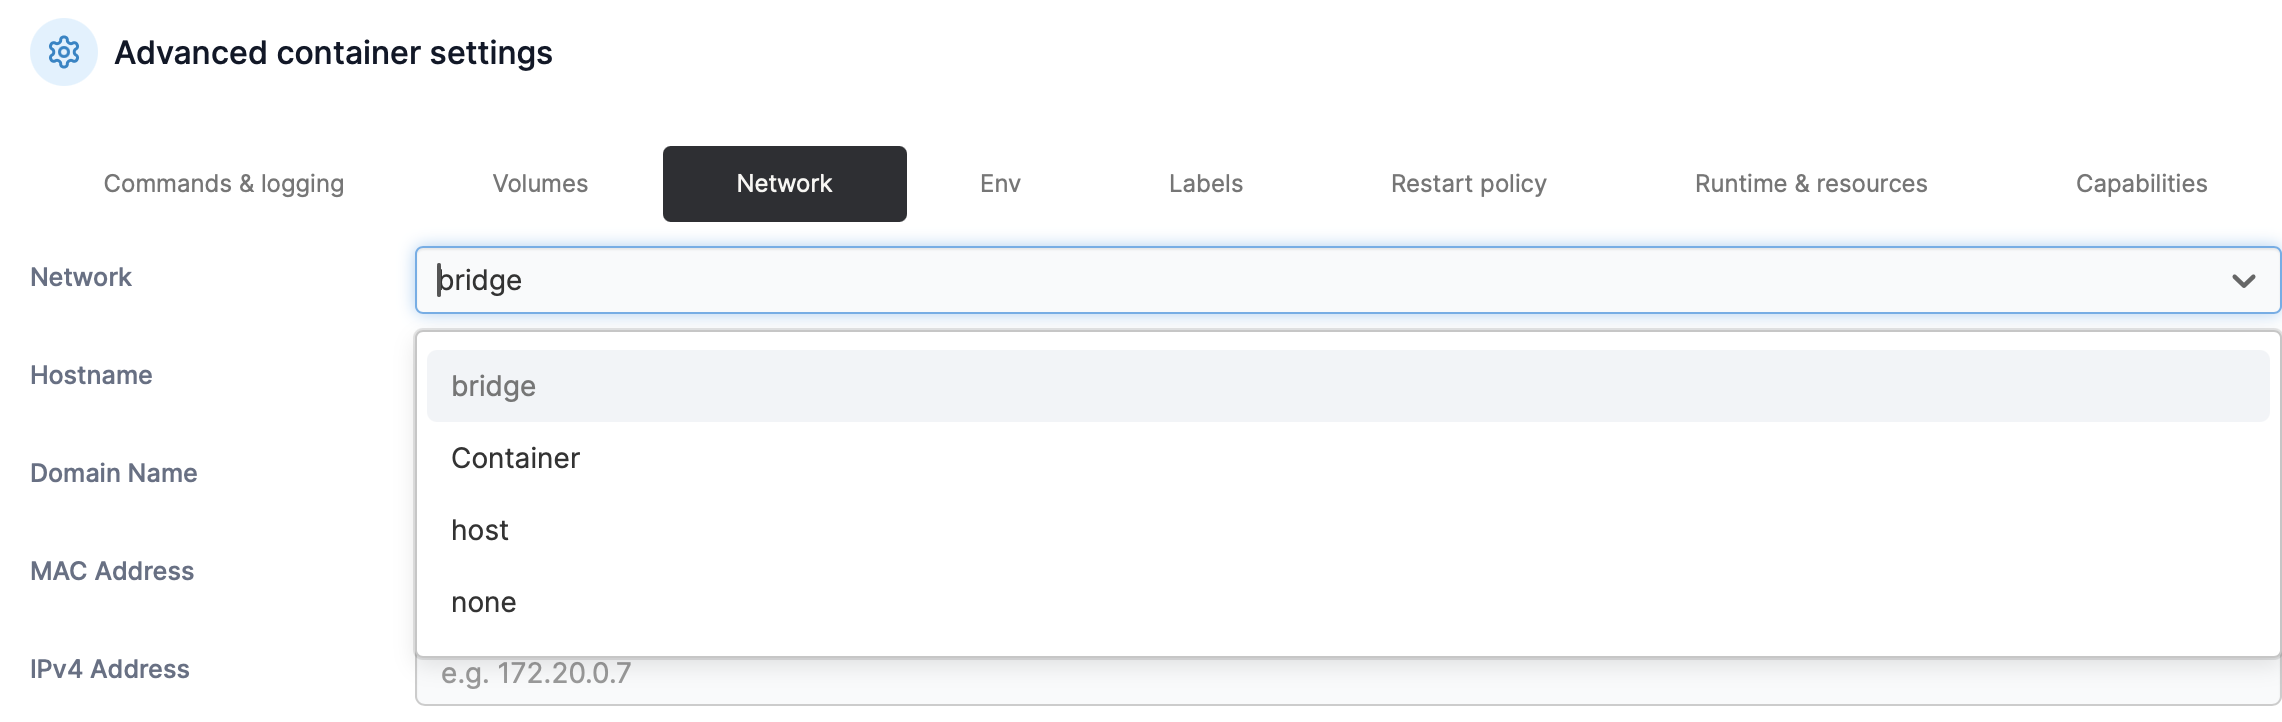Click the gear icon beside Advanced container settings
The width and height of the screenshot is (2282, 722).
(64, 52)
